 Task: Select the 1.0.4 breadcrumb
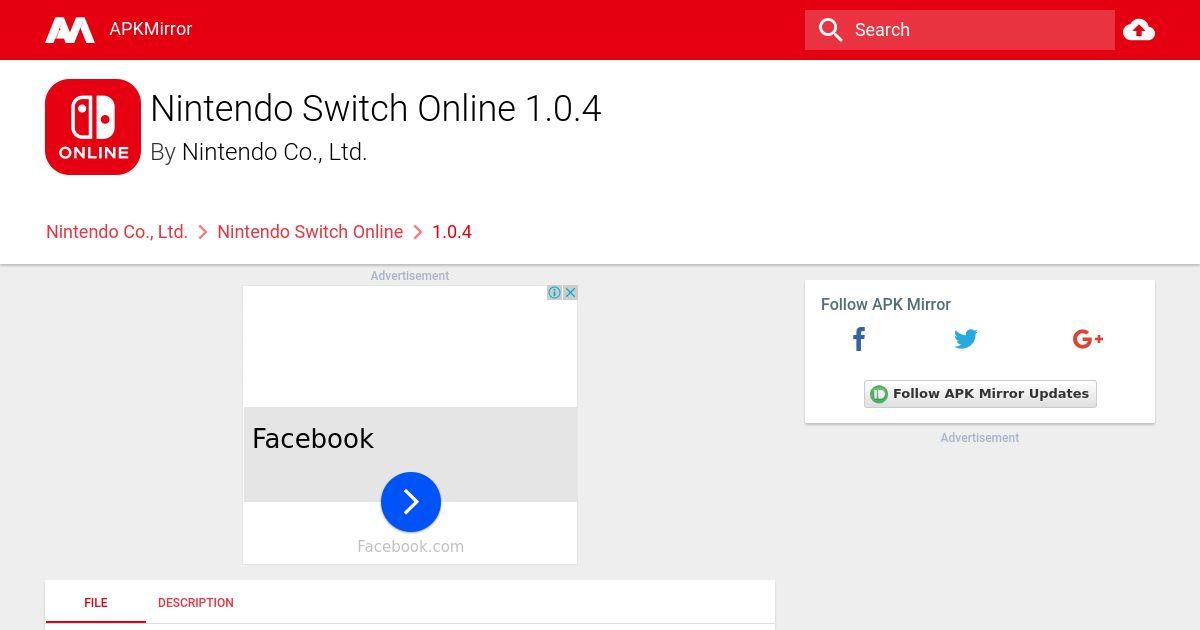coord(452,232)
